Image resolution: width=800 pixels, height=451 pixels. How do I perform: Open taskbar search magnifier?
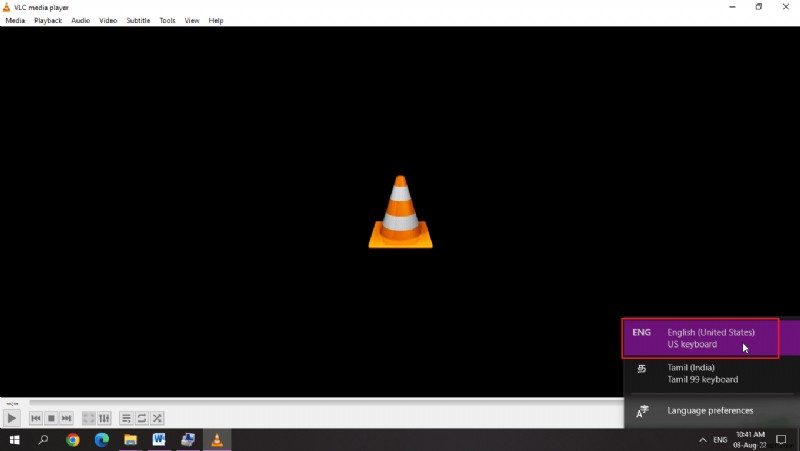[x=43, y=440]
